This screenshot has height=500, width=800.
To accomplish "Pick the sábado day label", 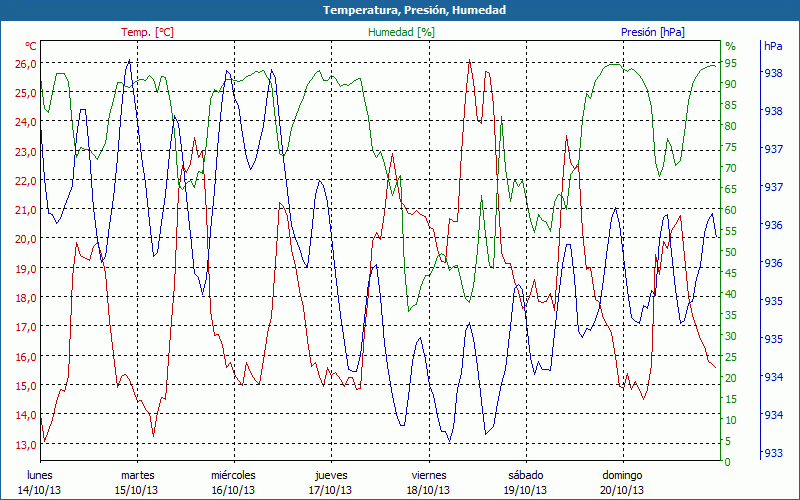I will [x=525, y=475].
